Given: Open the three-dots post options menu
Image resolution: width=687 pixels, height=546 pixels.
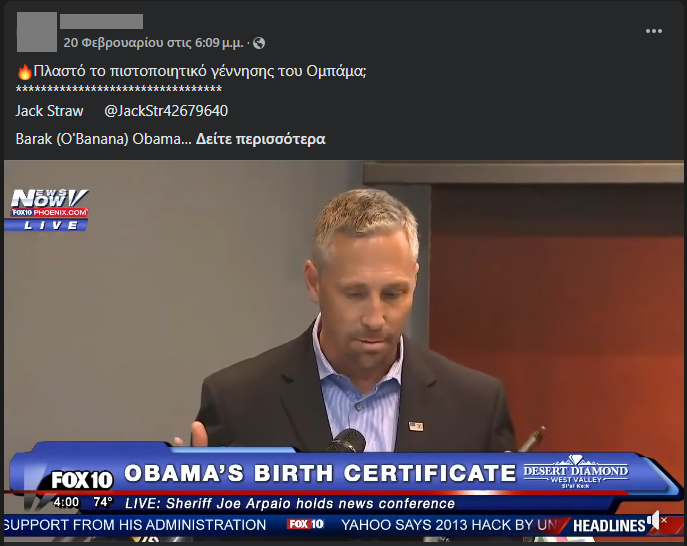Looking at the screenshot, I should coord(653,31).
